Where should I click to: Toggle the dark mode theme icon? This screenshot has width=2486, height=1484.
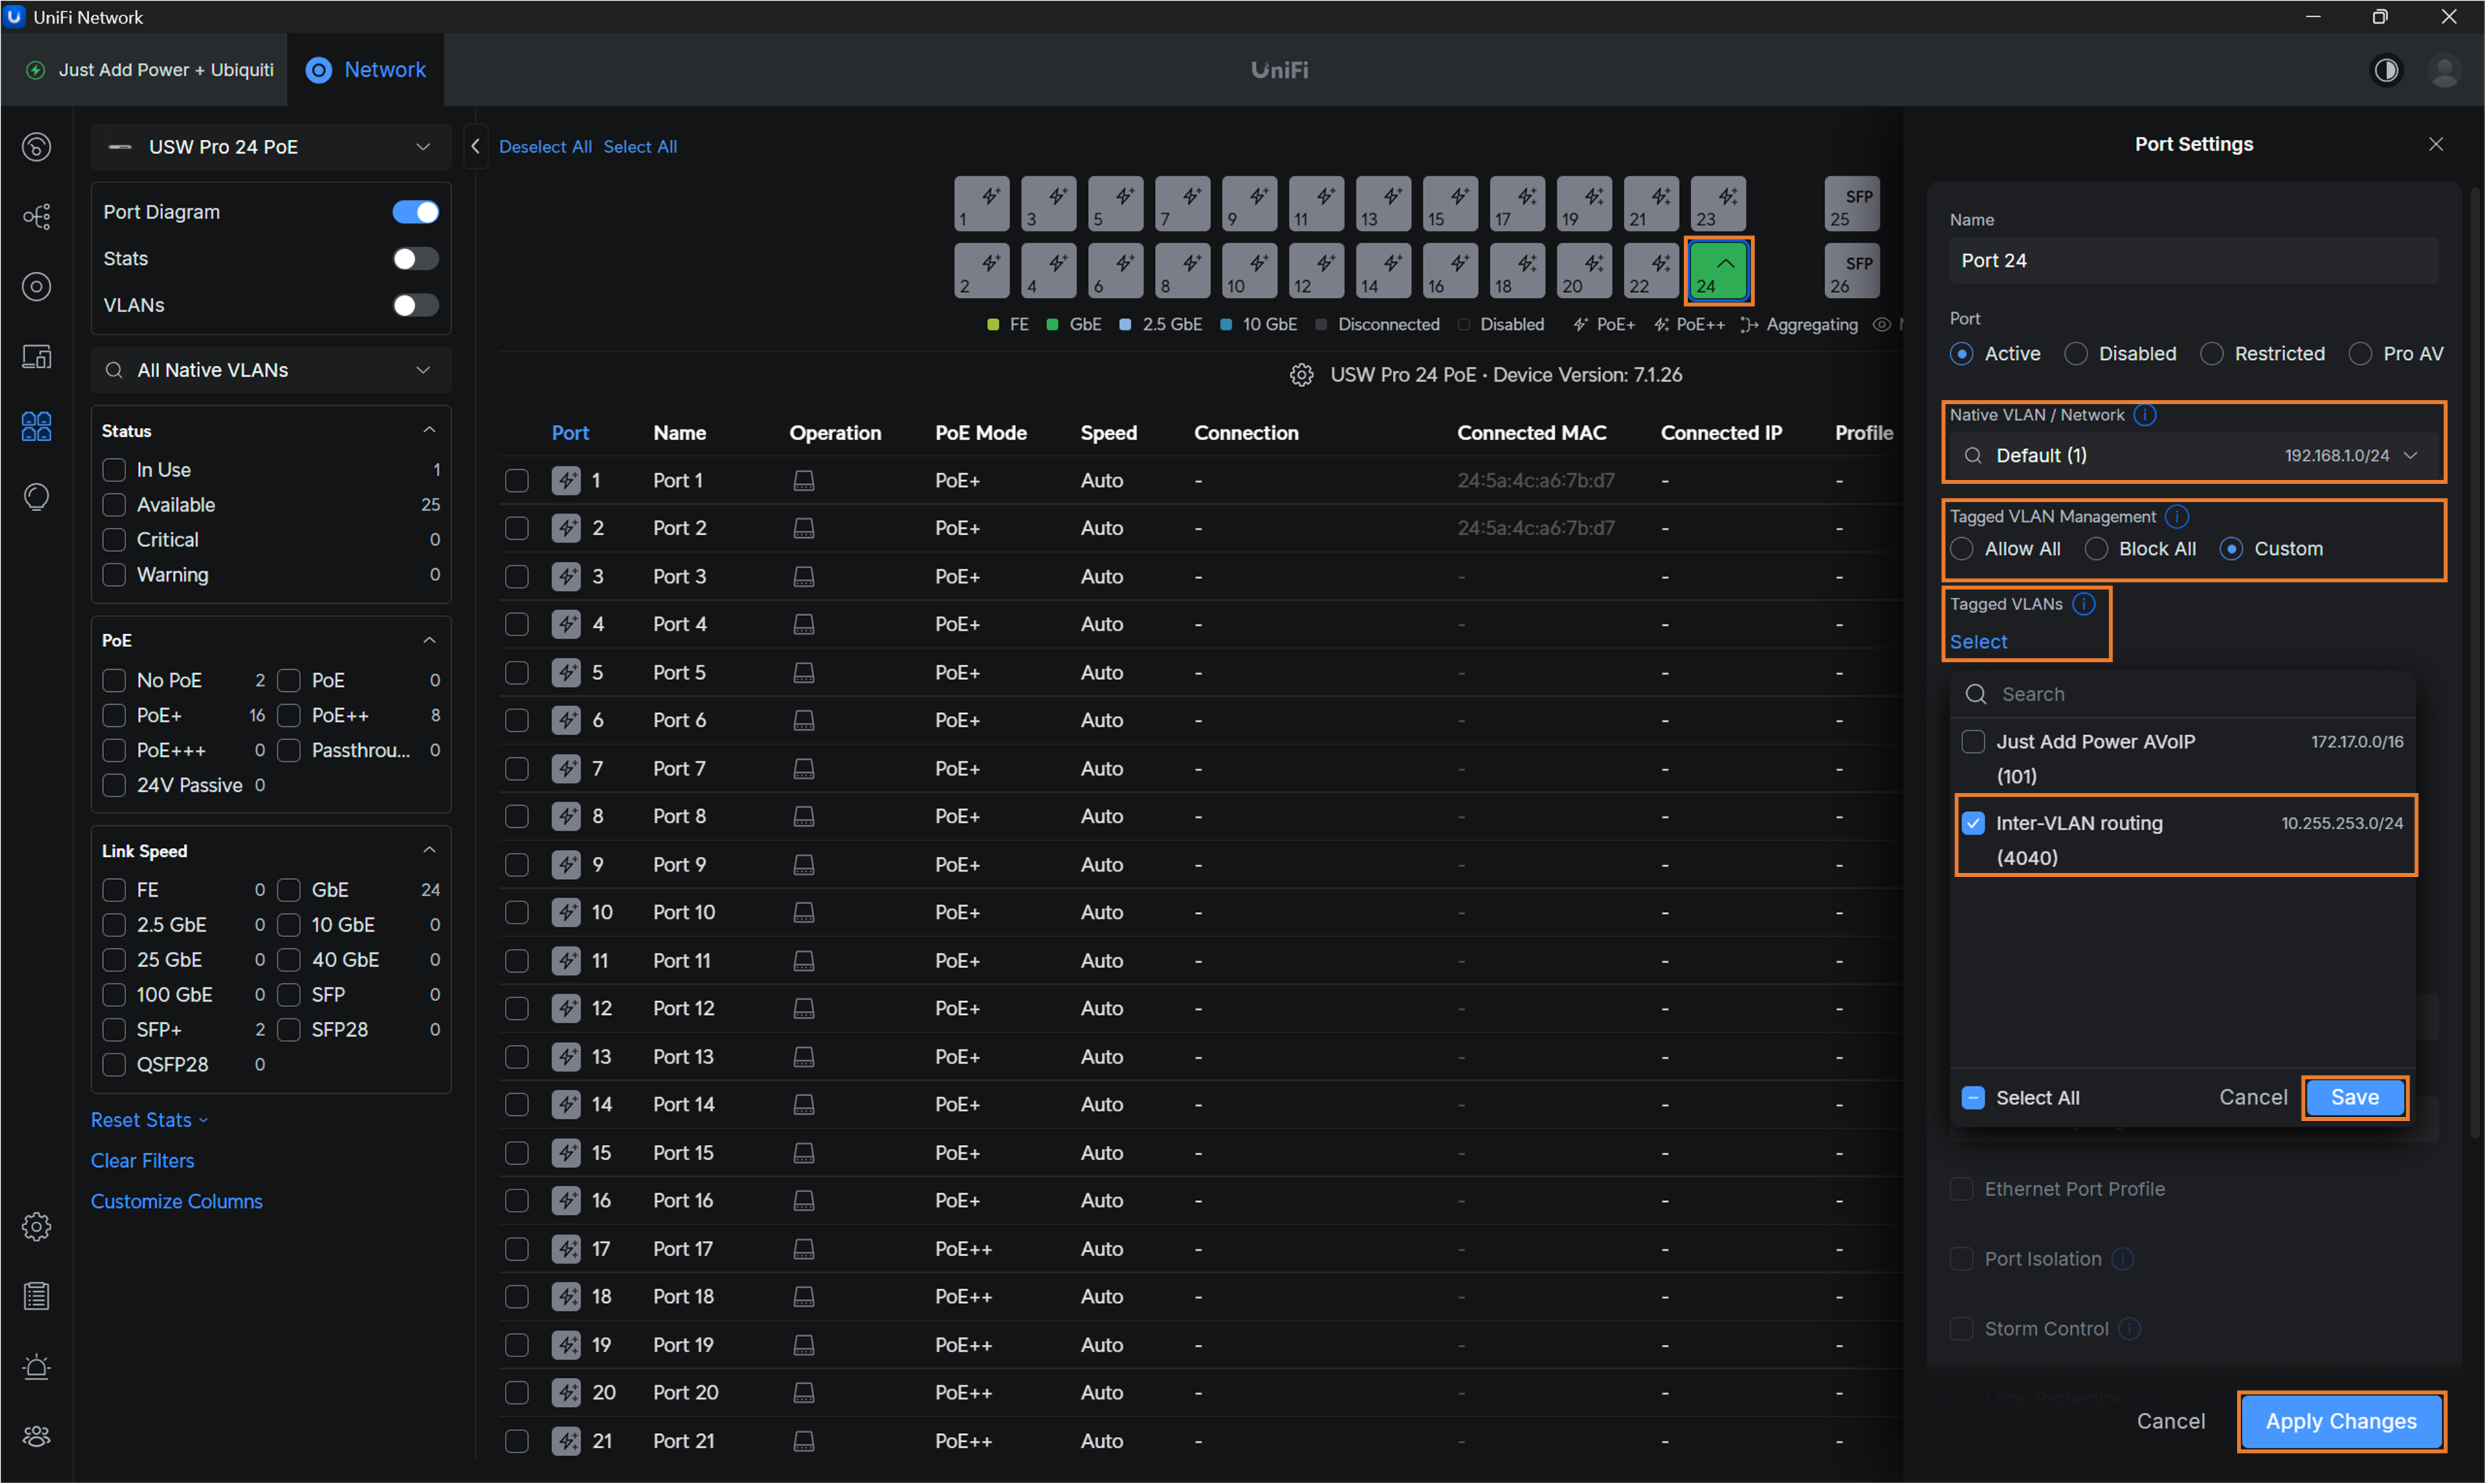(x=2386, y=70)
